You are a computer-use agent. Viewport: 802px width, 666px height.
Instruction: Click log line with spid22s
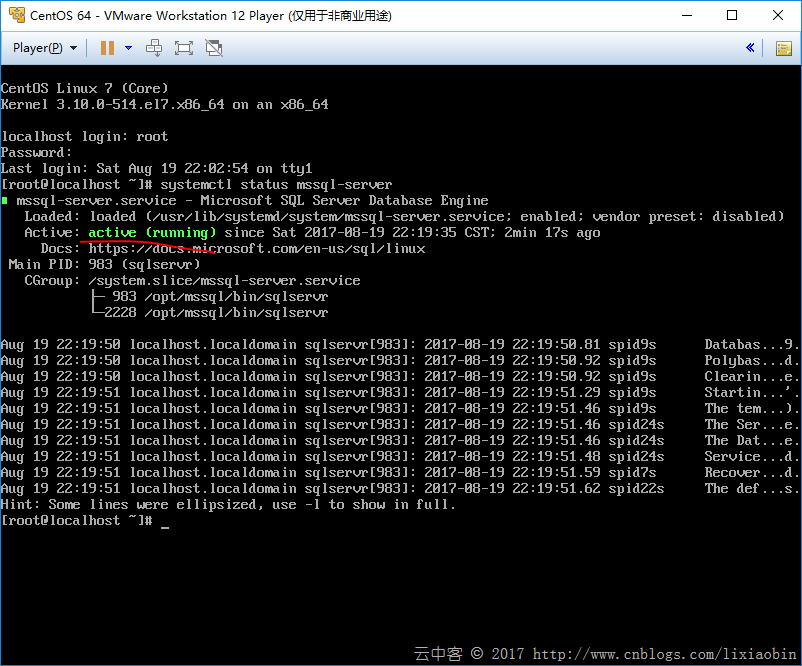click(x=399, y=489)
